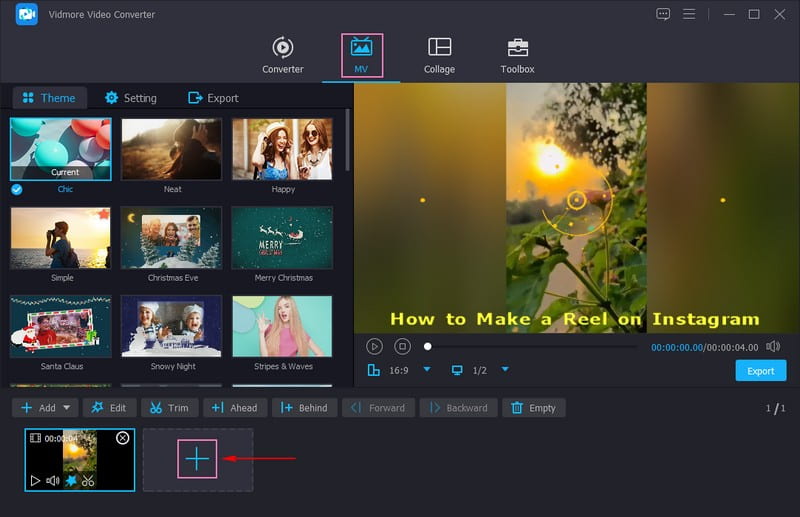Play the preview video
Viewport: 800px width, 517px height.
click(374, 346)
